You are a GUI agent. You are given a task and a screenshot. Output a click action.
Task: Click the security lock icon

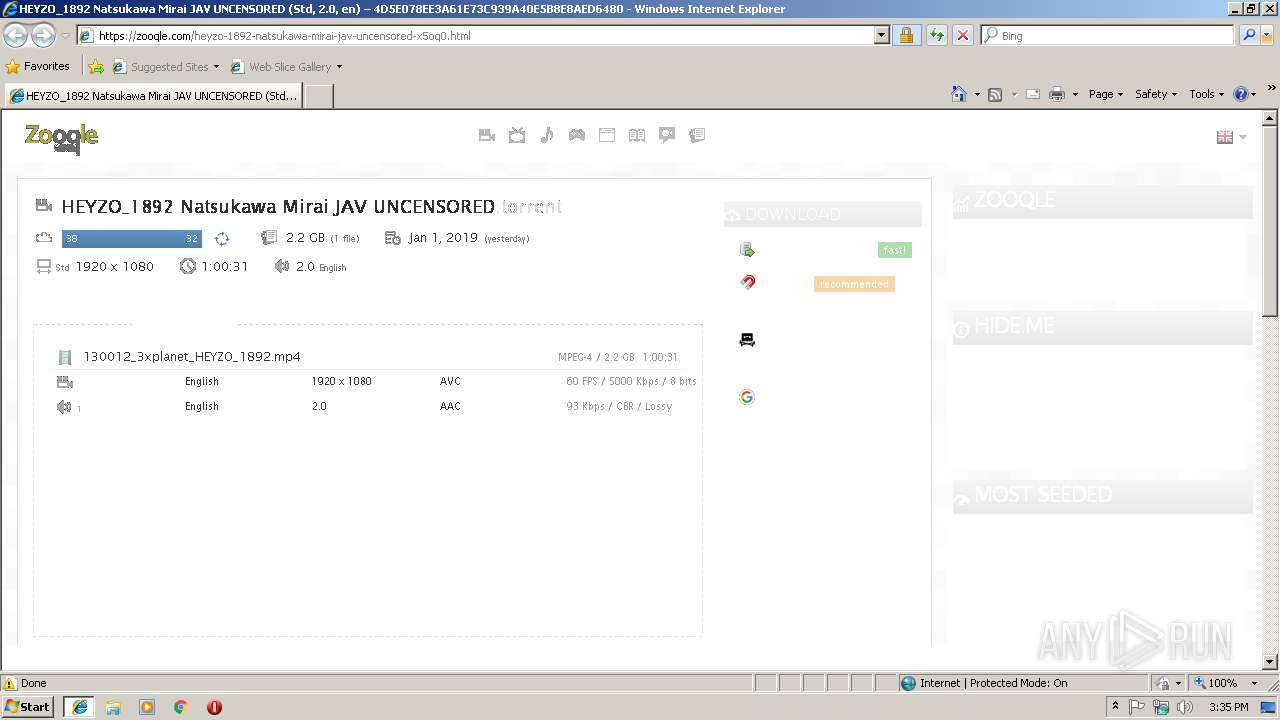click(906, 35)
